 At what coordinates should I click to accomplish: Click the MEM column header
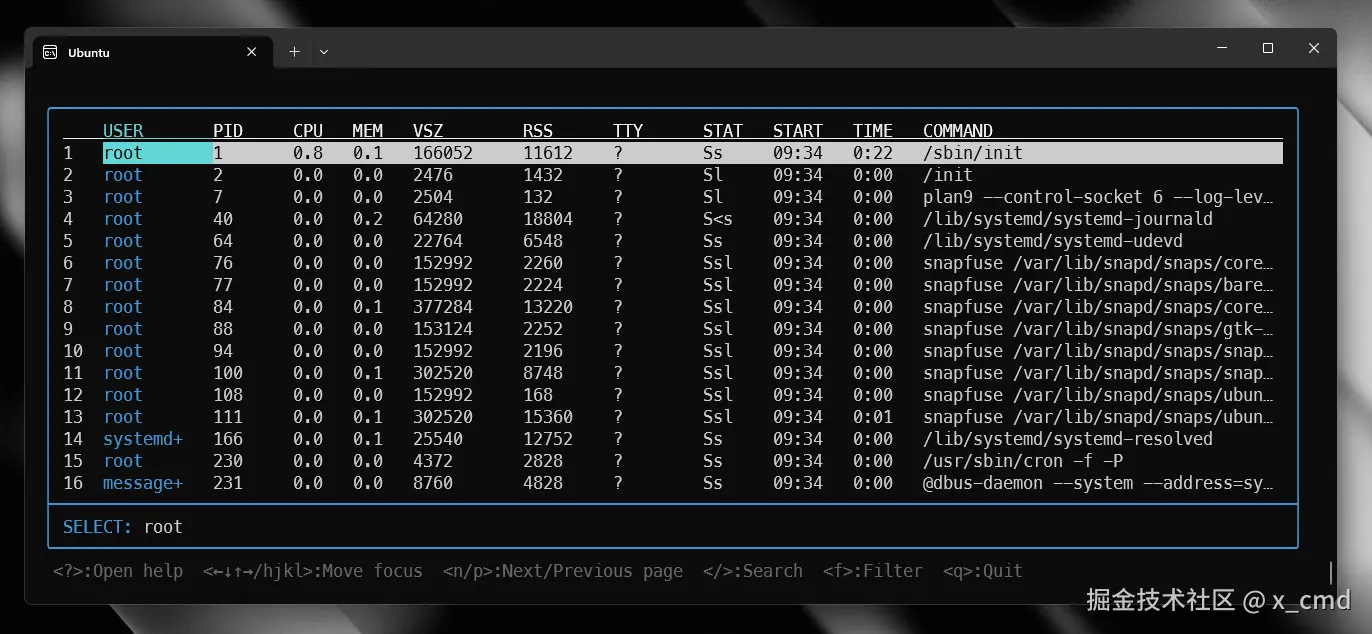[368, 131]
